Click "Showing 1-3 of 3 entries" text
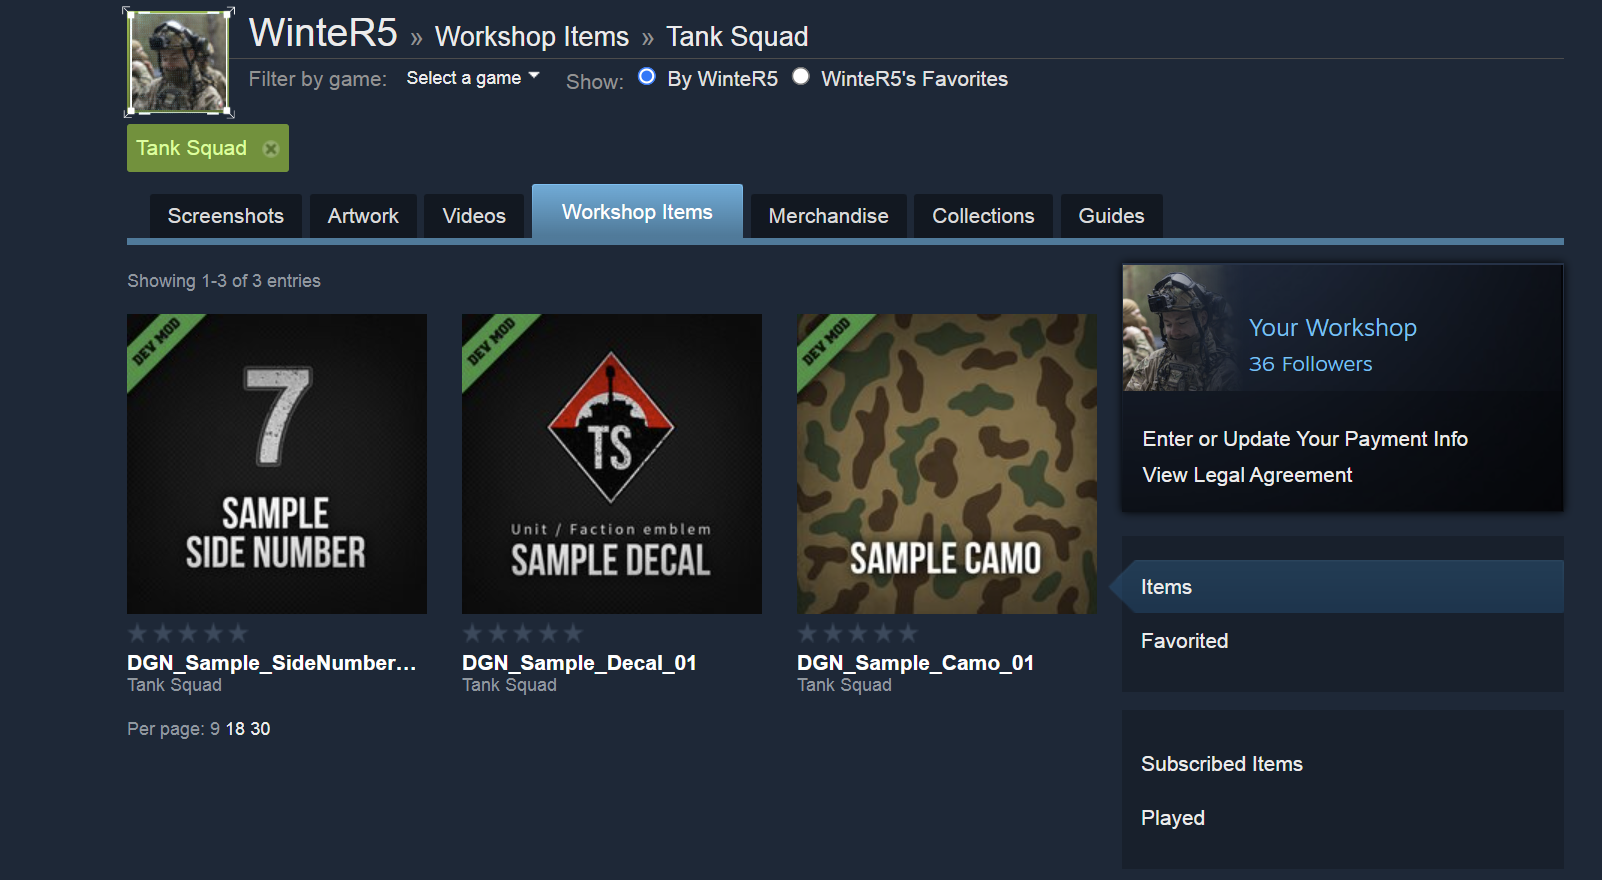 coord(224,281)
